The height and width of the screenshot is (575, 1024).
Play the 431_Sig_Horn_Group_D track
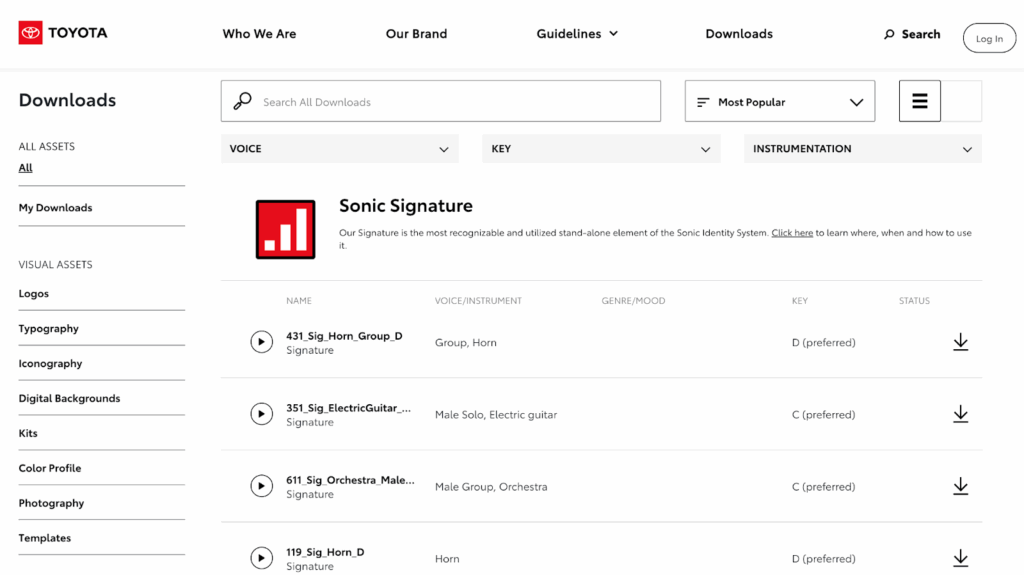click(x=261, y=342)
